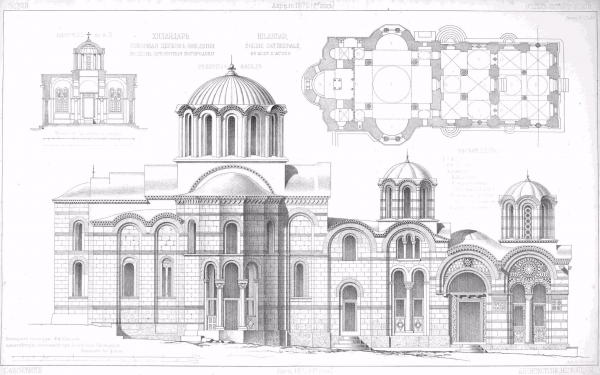
Task: Select the main arched entrance door
Action: [x=470, y=321]
